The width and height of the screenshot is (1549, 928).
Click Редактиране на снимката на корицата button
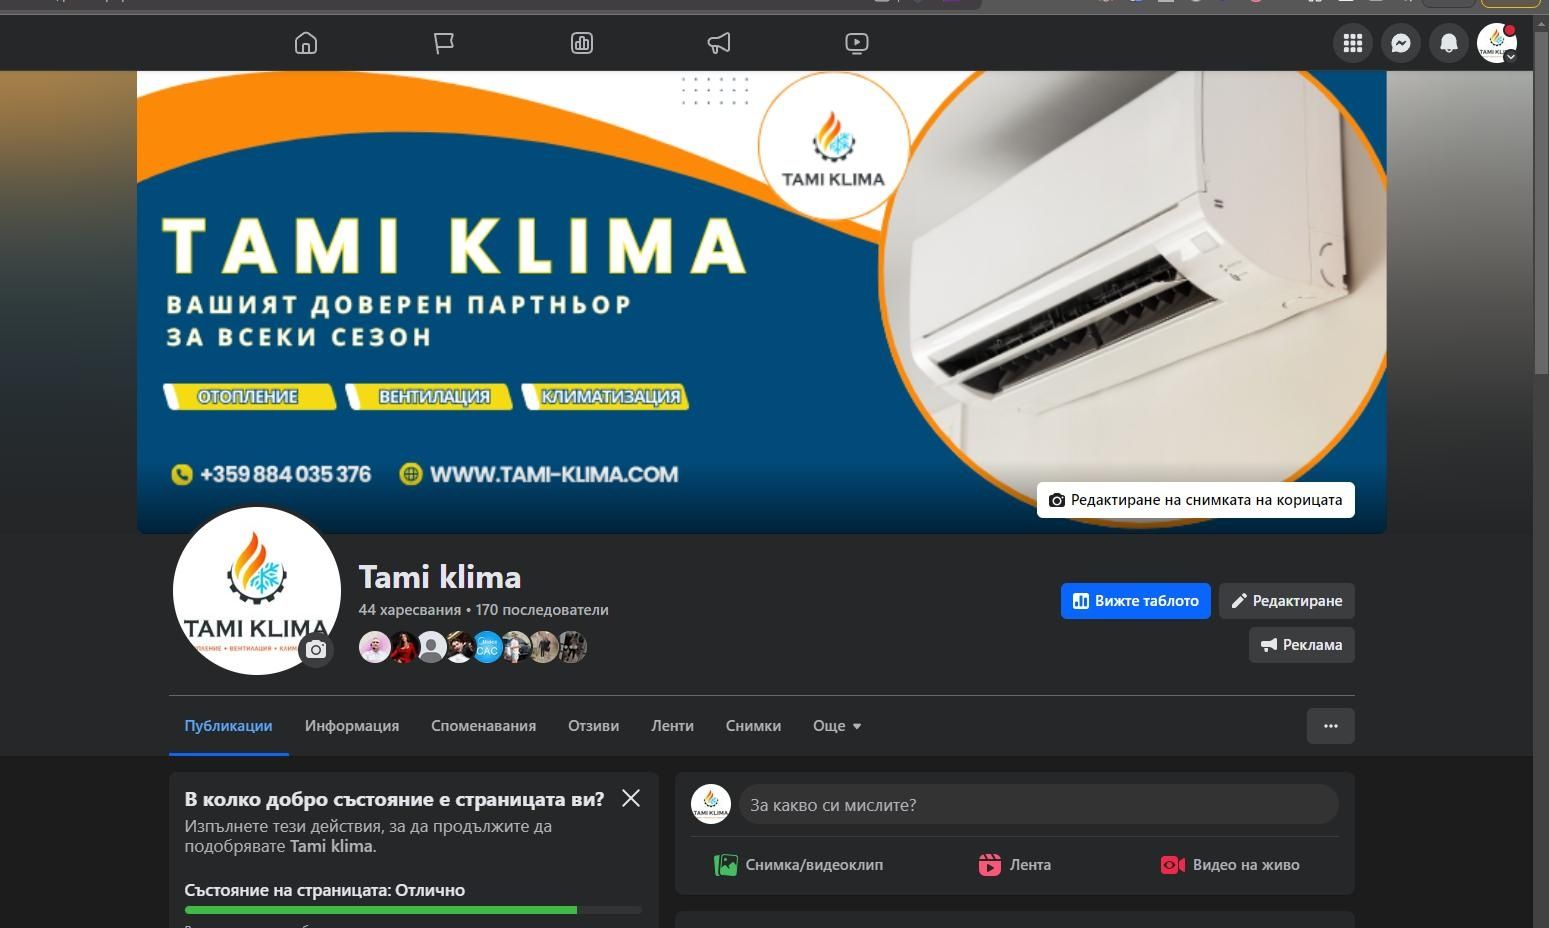[1196, 500]
